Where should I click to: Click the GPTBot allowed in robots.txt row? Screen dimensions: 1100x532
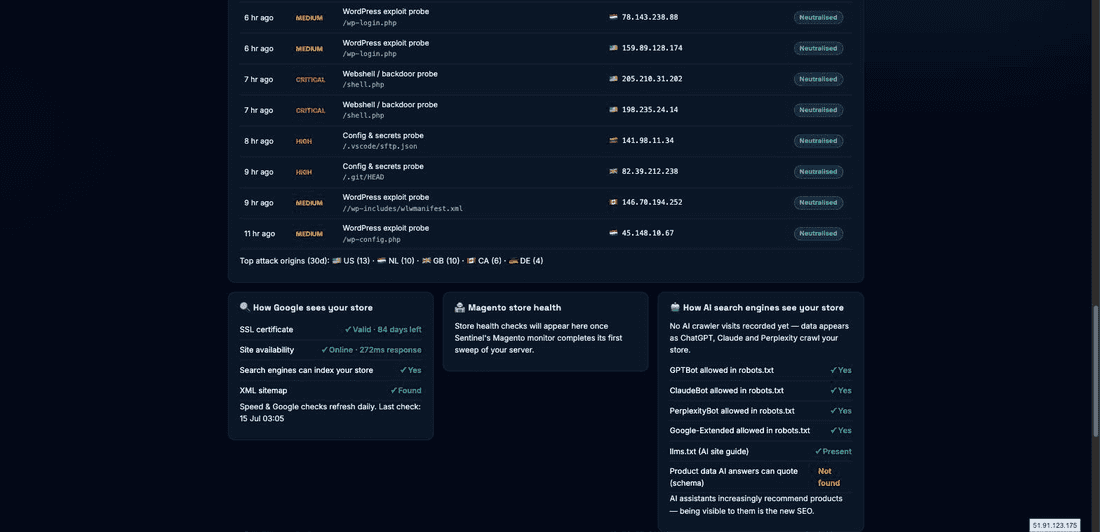click(760, 370)
